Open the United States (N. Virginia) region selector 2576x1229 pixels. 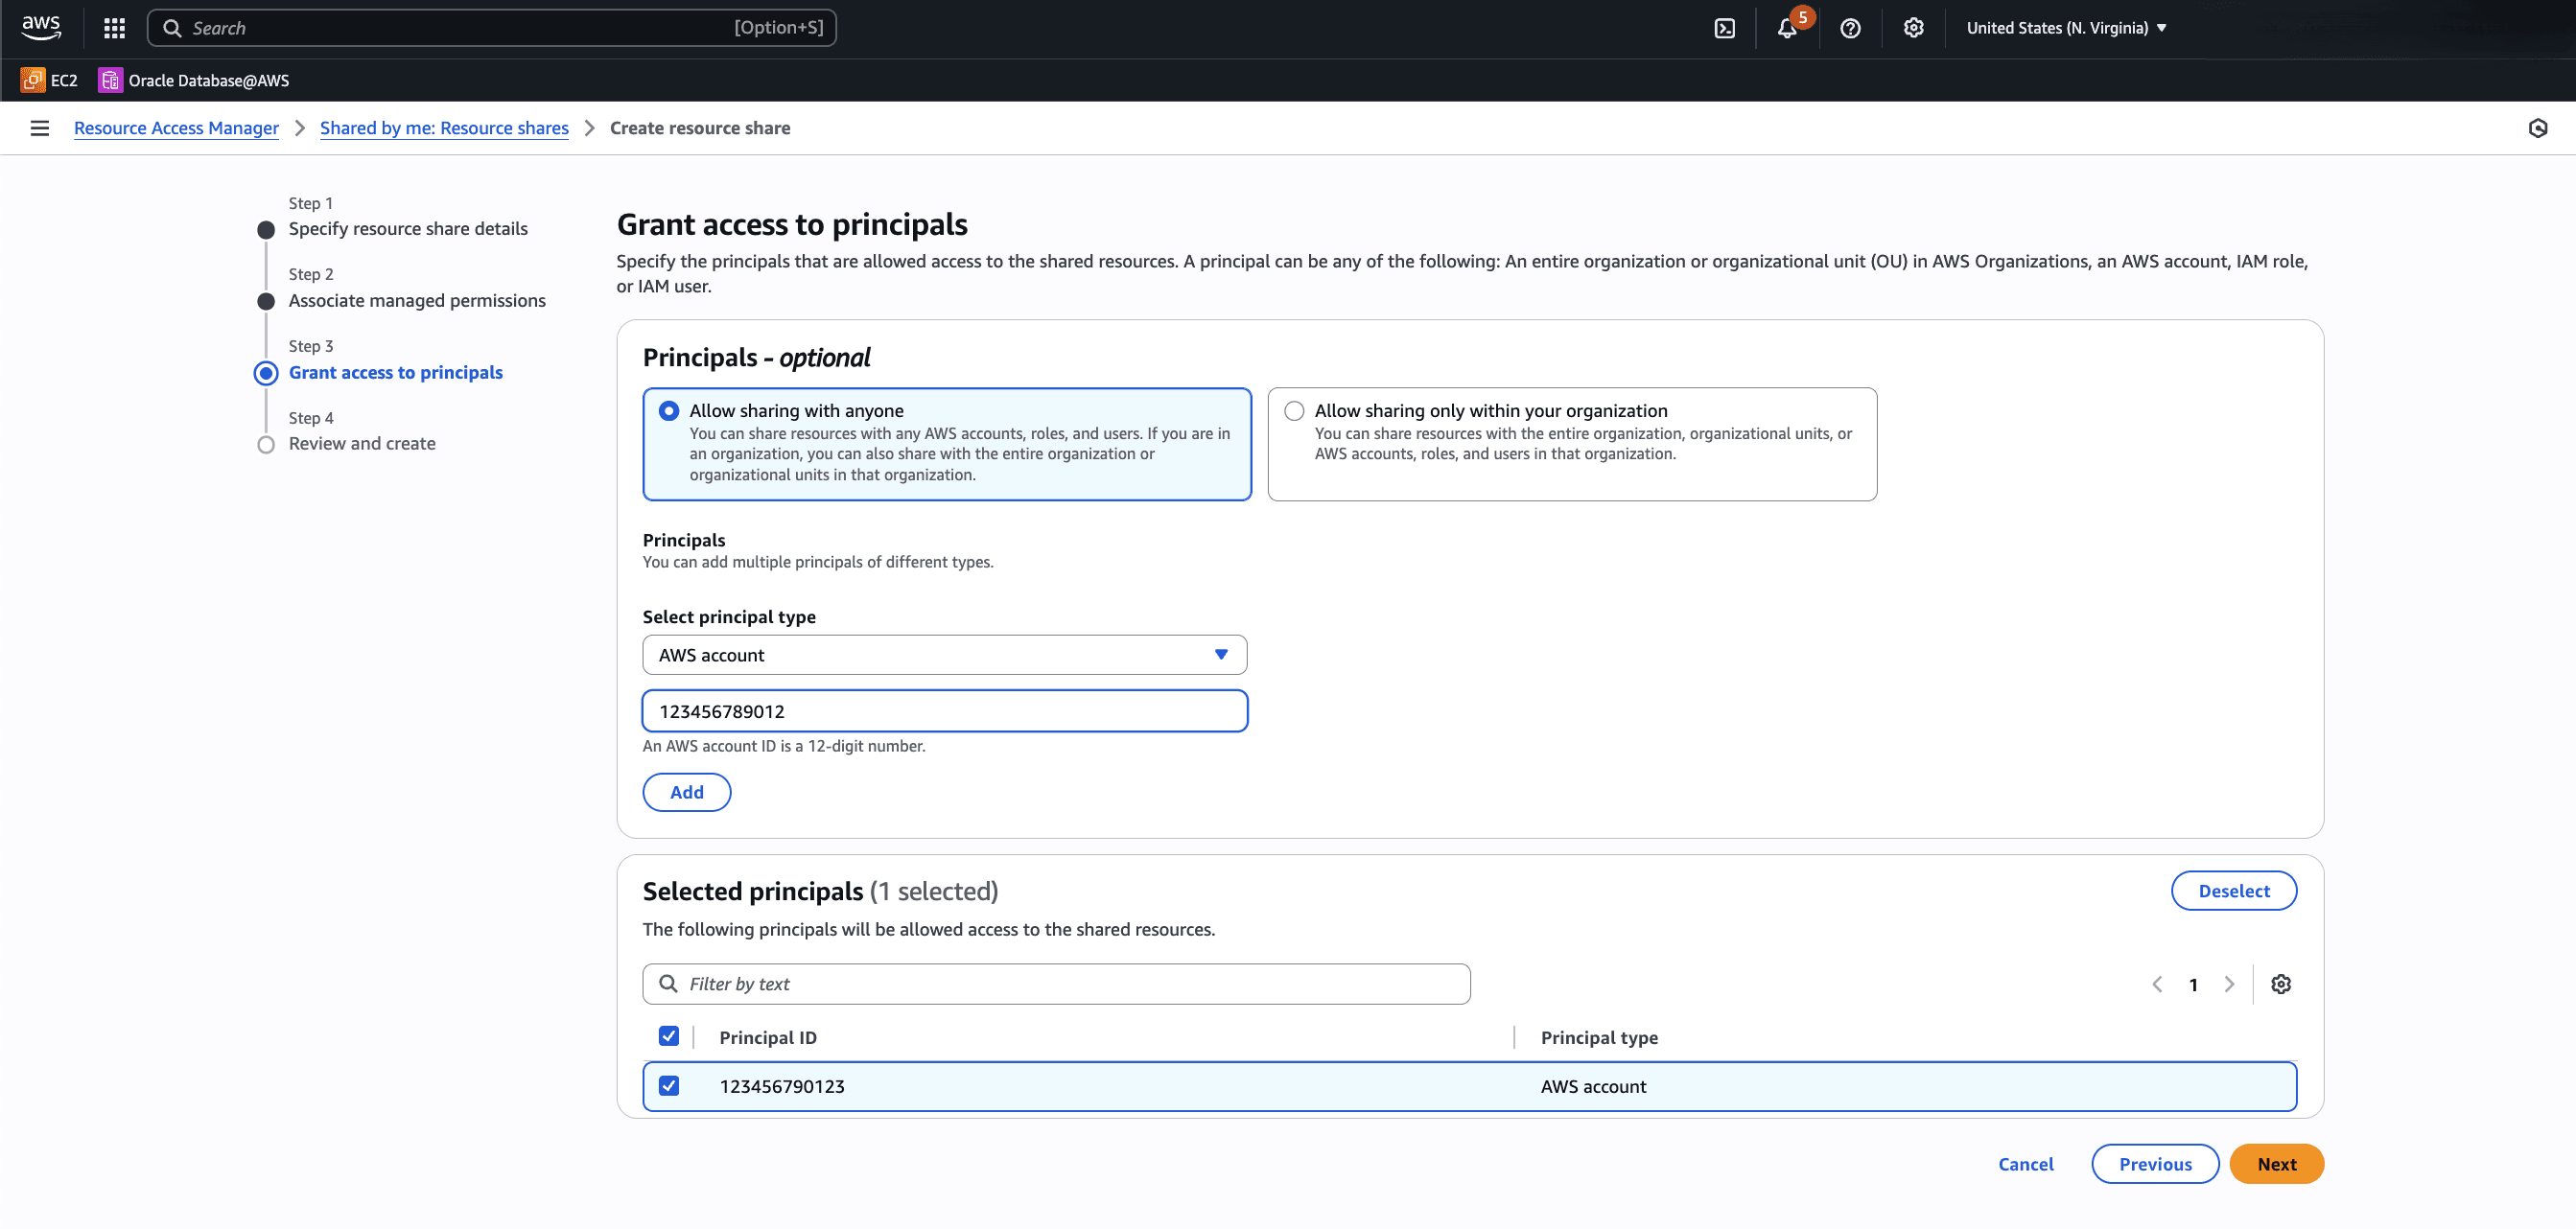2068,27
